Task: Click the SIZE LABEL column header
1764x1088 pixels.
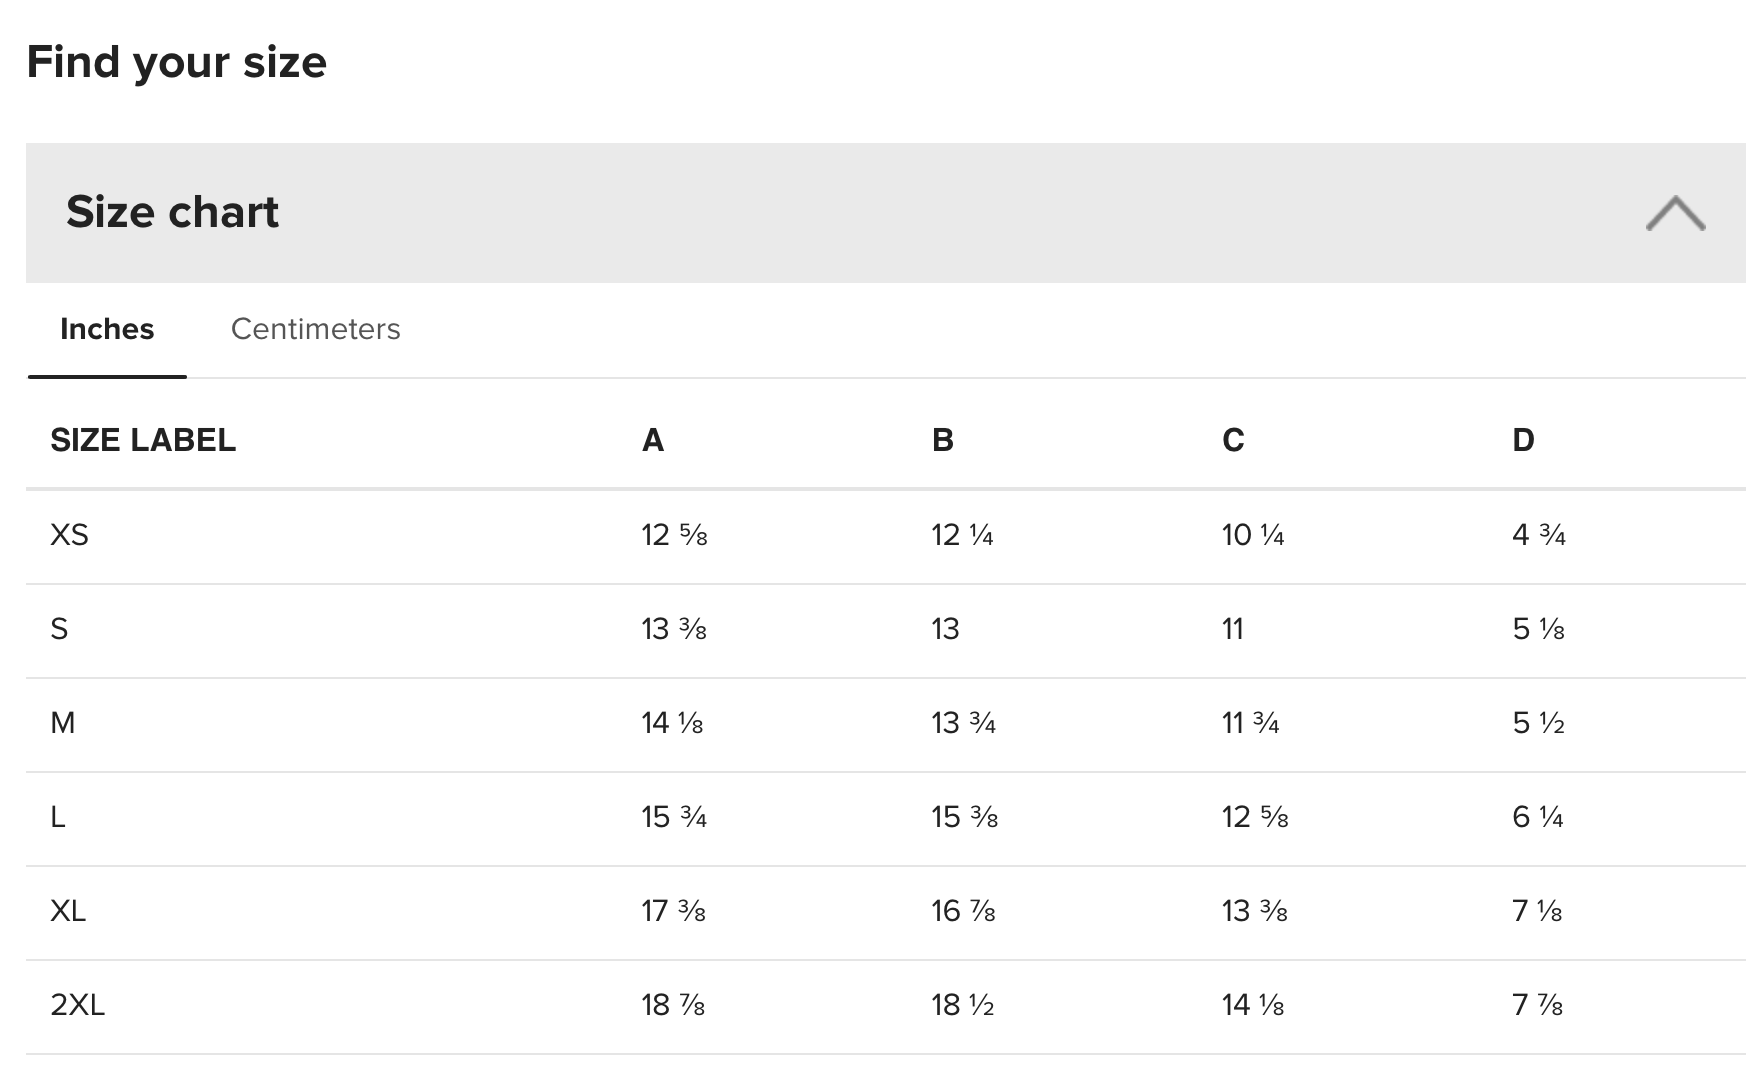Action: tap(143, 440)
